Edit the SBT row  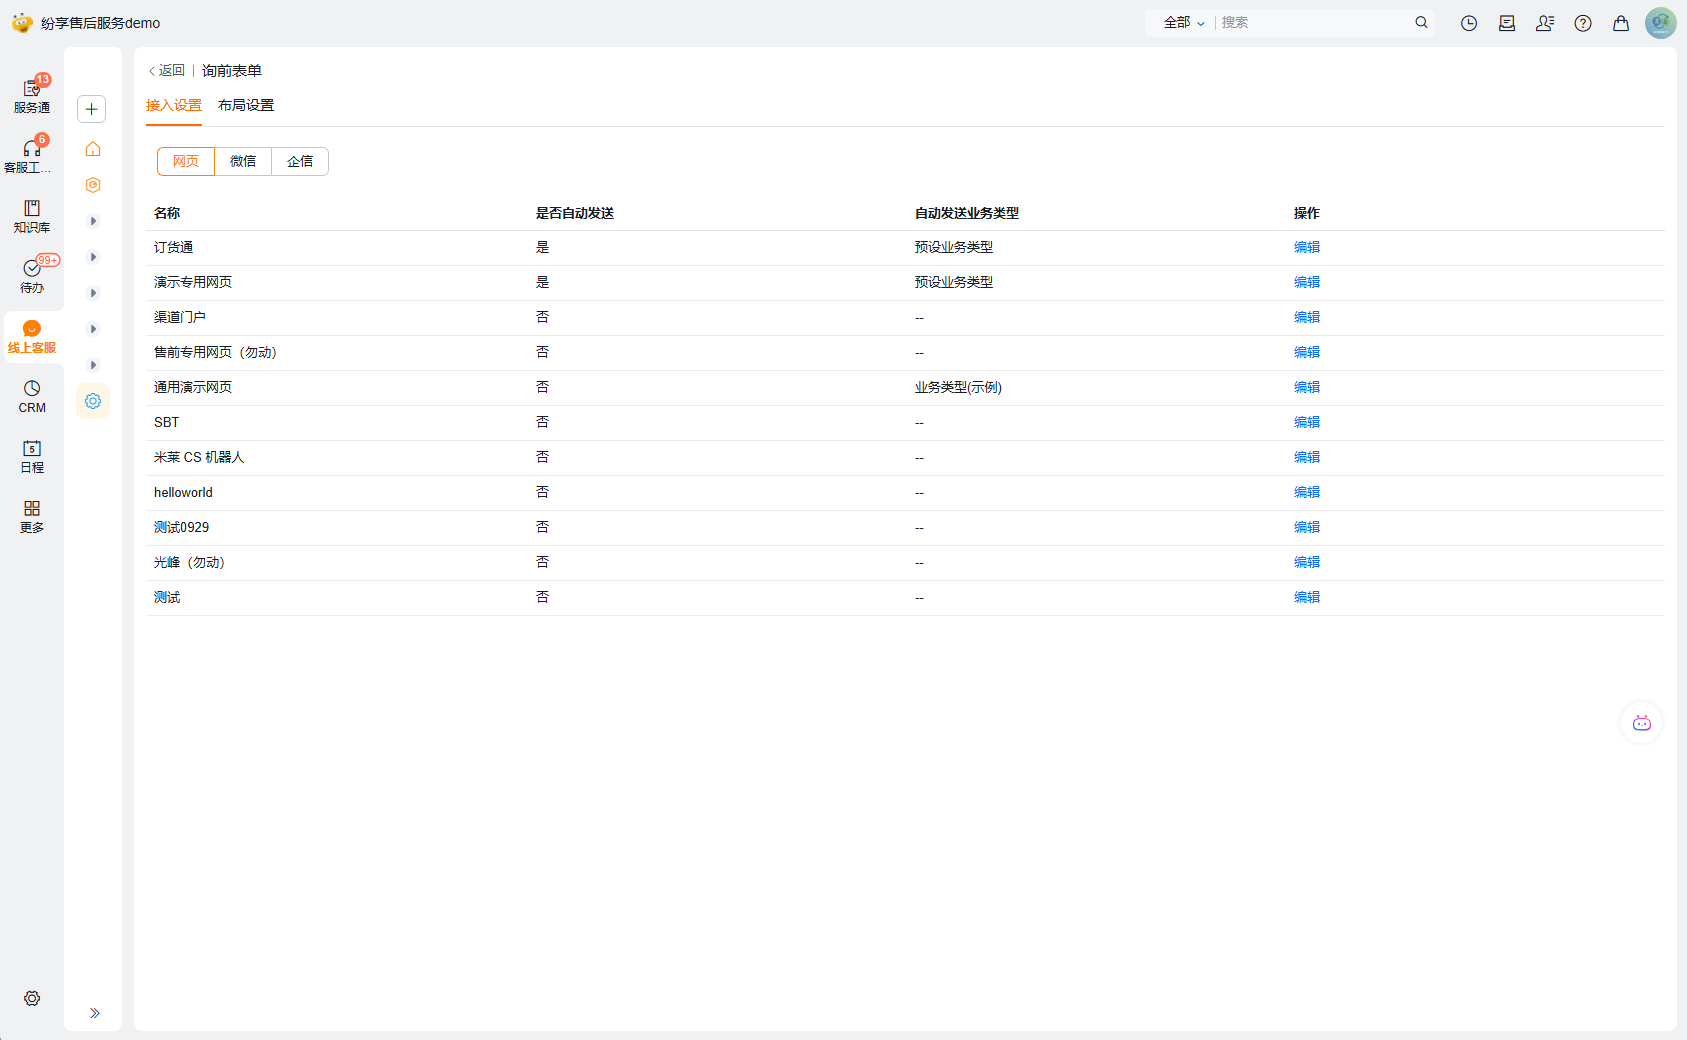pyautogui.click(x=1307, y=423)
